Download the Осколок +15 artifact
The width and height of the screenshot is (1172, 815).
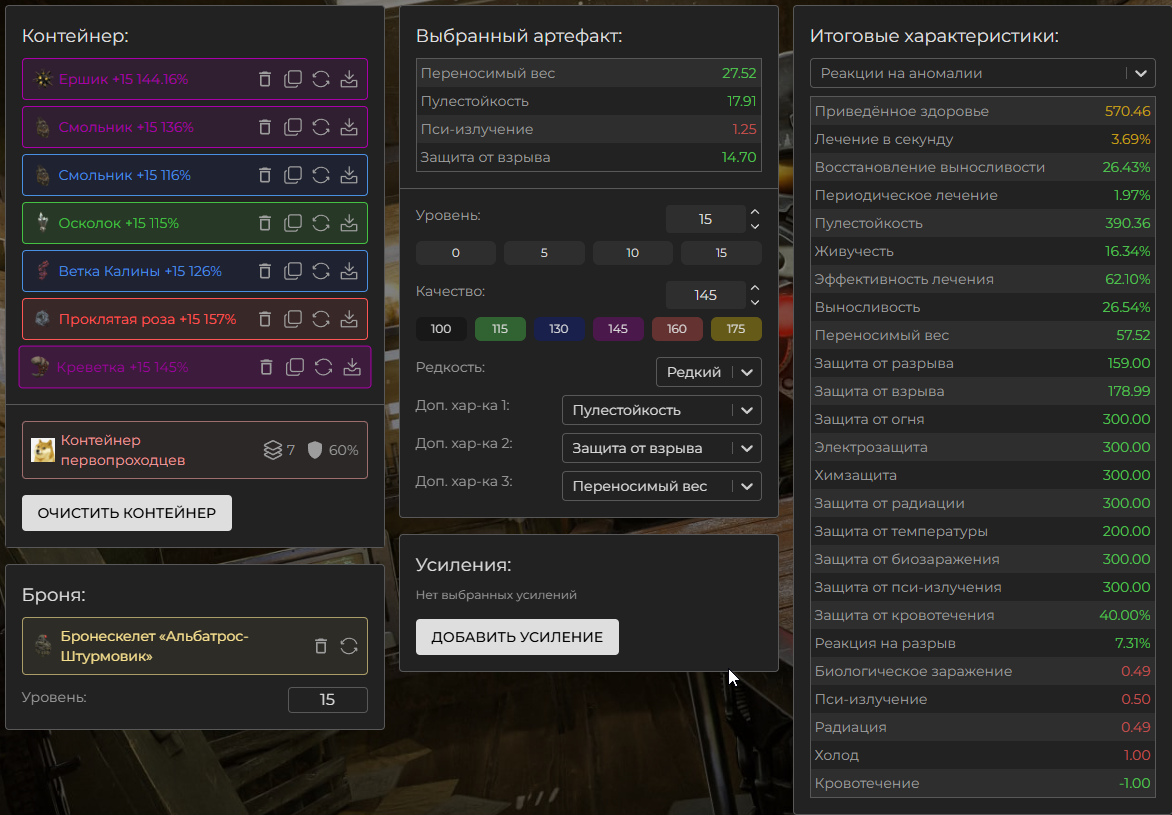pyautogui.click(x=349, y=223)
